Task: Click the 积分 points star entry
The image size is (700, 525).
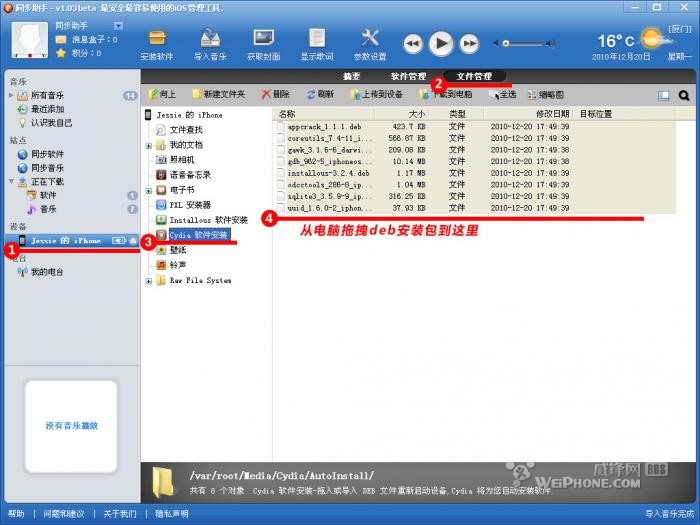Action: [79, 53]
